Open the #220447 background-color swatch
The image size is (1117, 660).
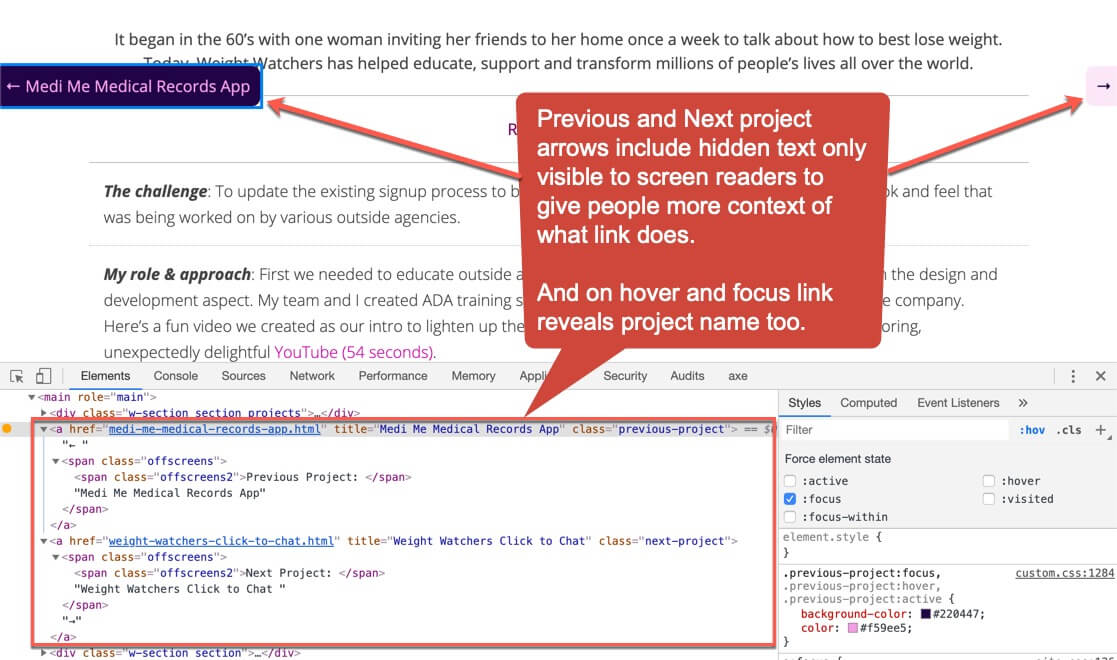coord(926,614)
